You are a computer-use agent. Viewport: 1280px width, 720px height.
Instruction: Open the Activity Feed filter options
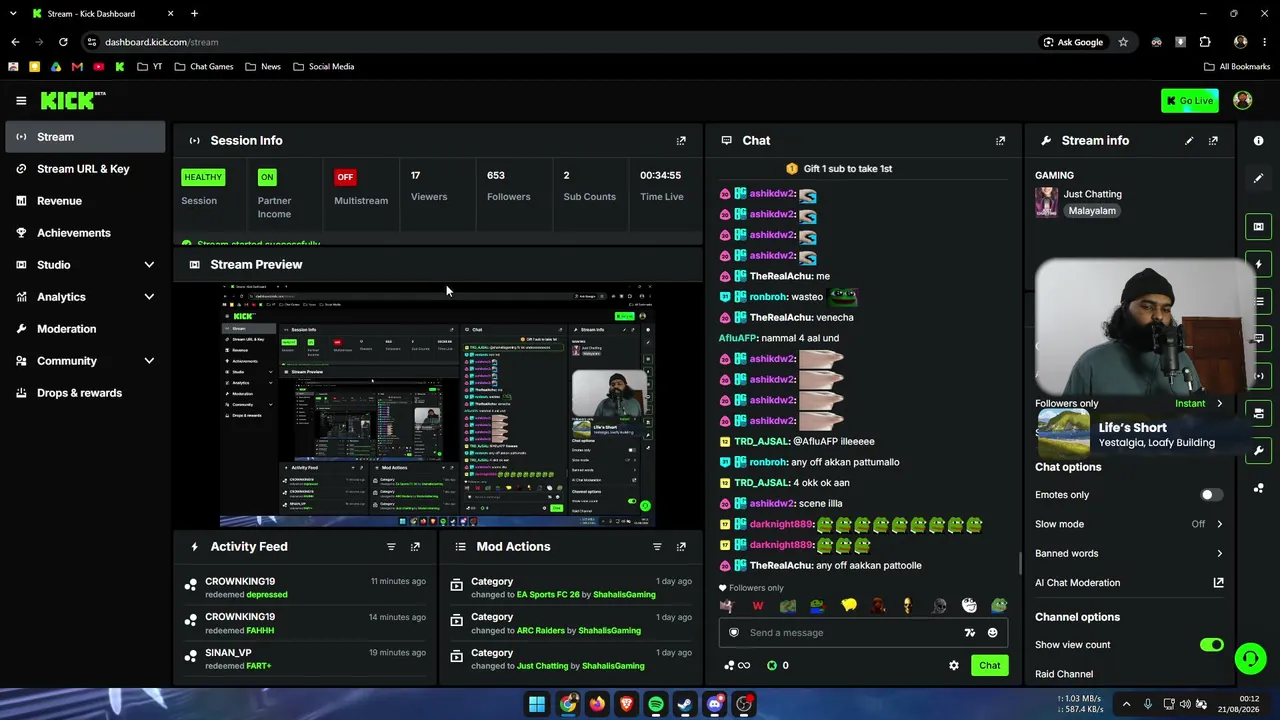pyautogui.click(x=391, y=547)
